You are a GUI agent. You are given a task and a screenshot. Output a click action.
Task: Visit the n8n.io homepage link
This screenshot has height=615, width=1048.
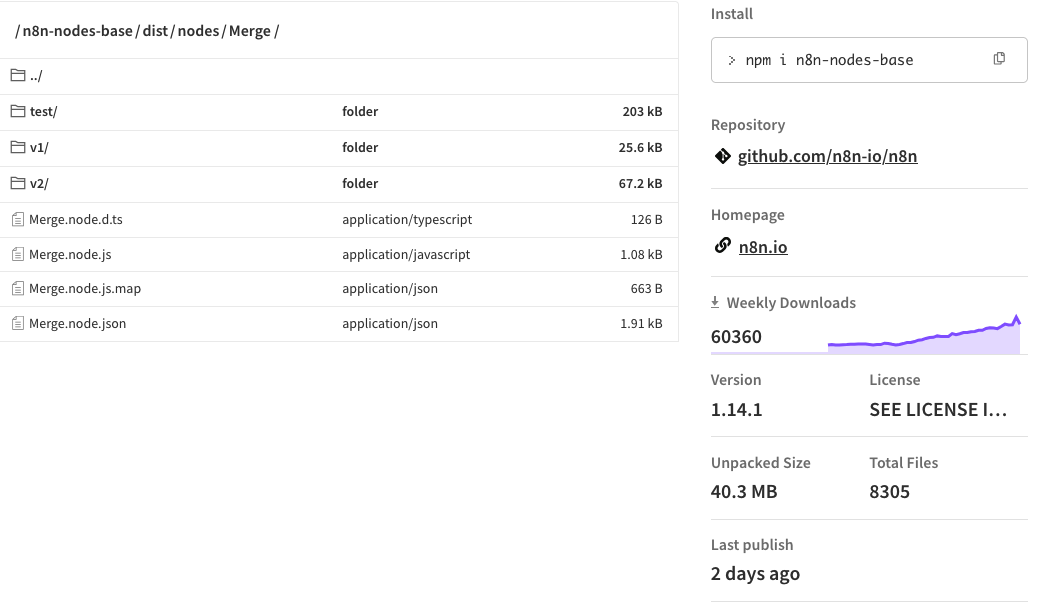tap(763, 247)
